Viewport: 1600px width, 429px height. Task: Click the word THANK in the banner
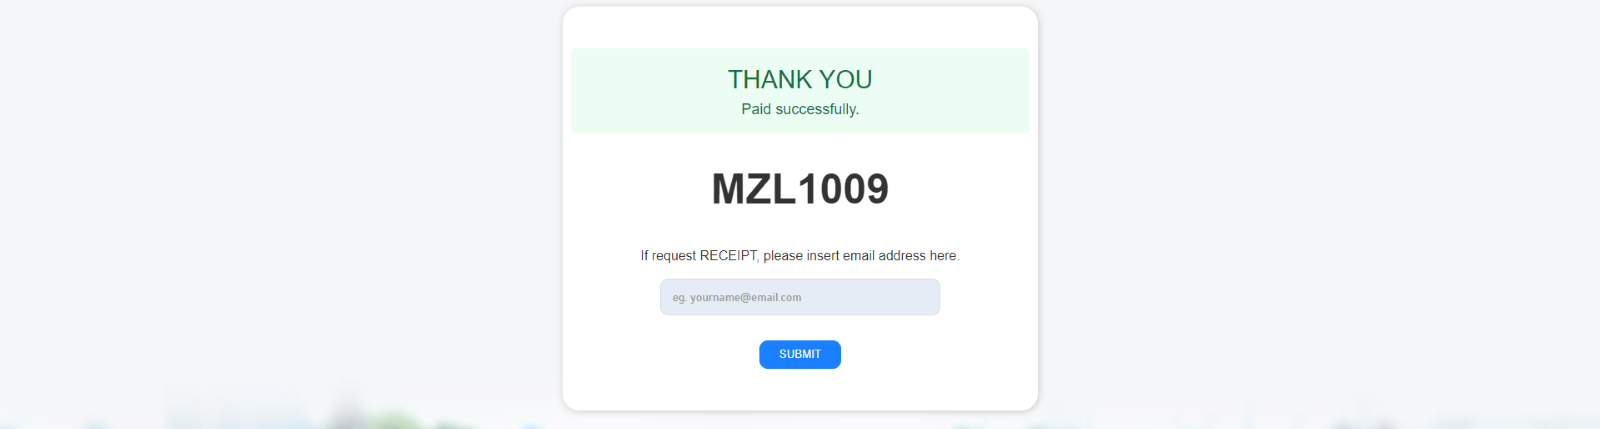coord(769,79)
